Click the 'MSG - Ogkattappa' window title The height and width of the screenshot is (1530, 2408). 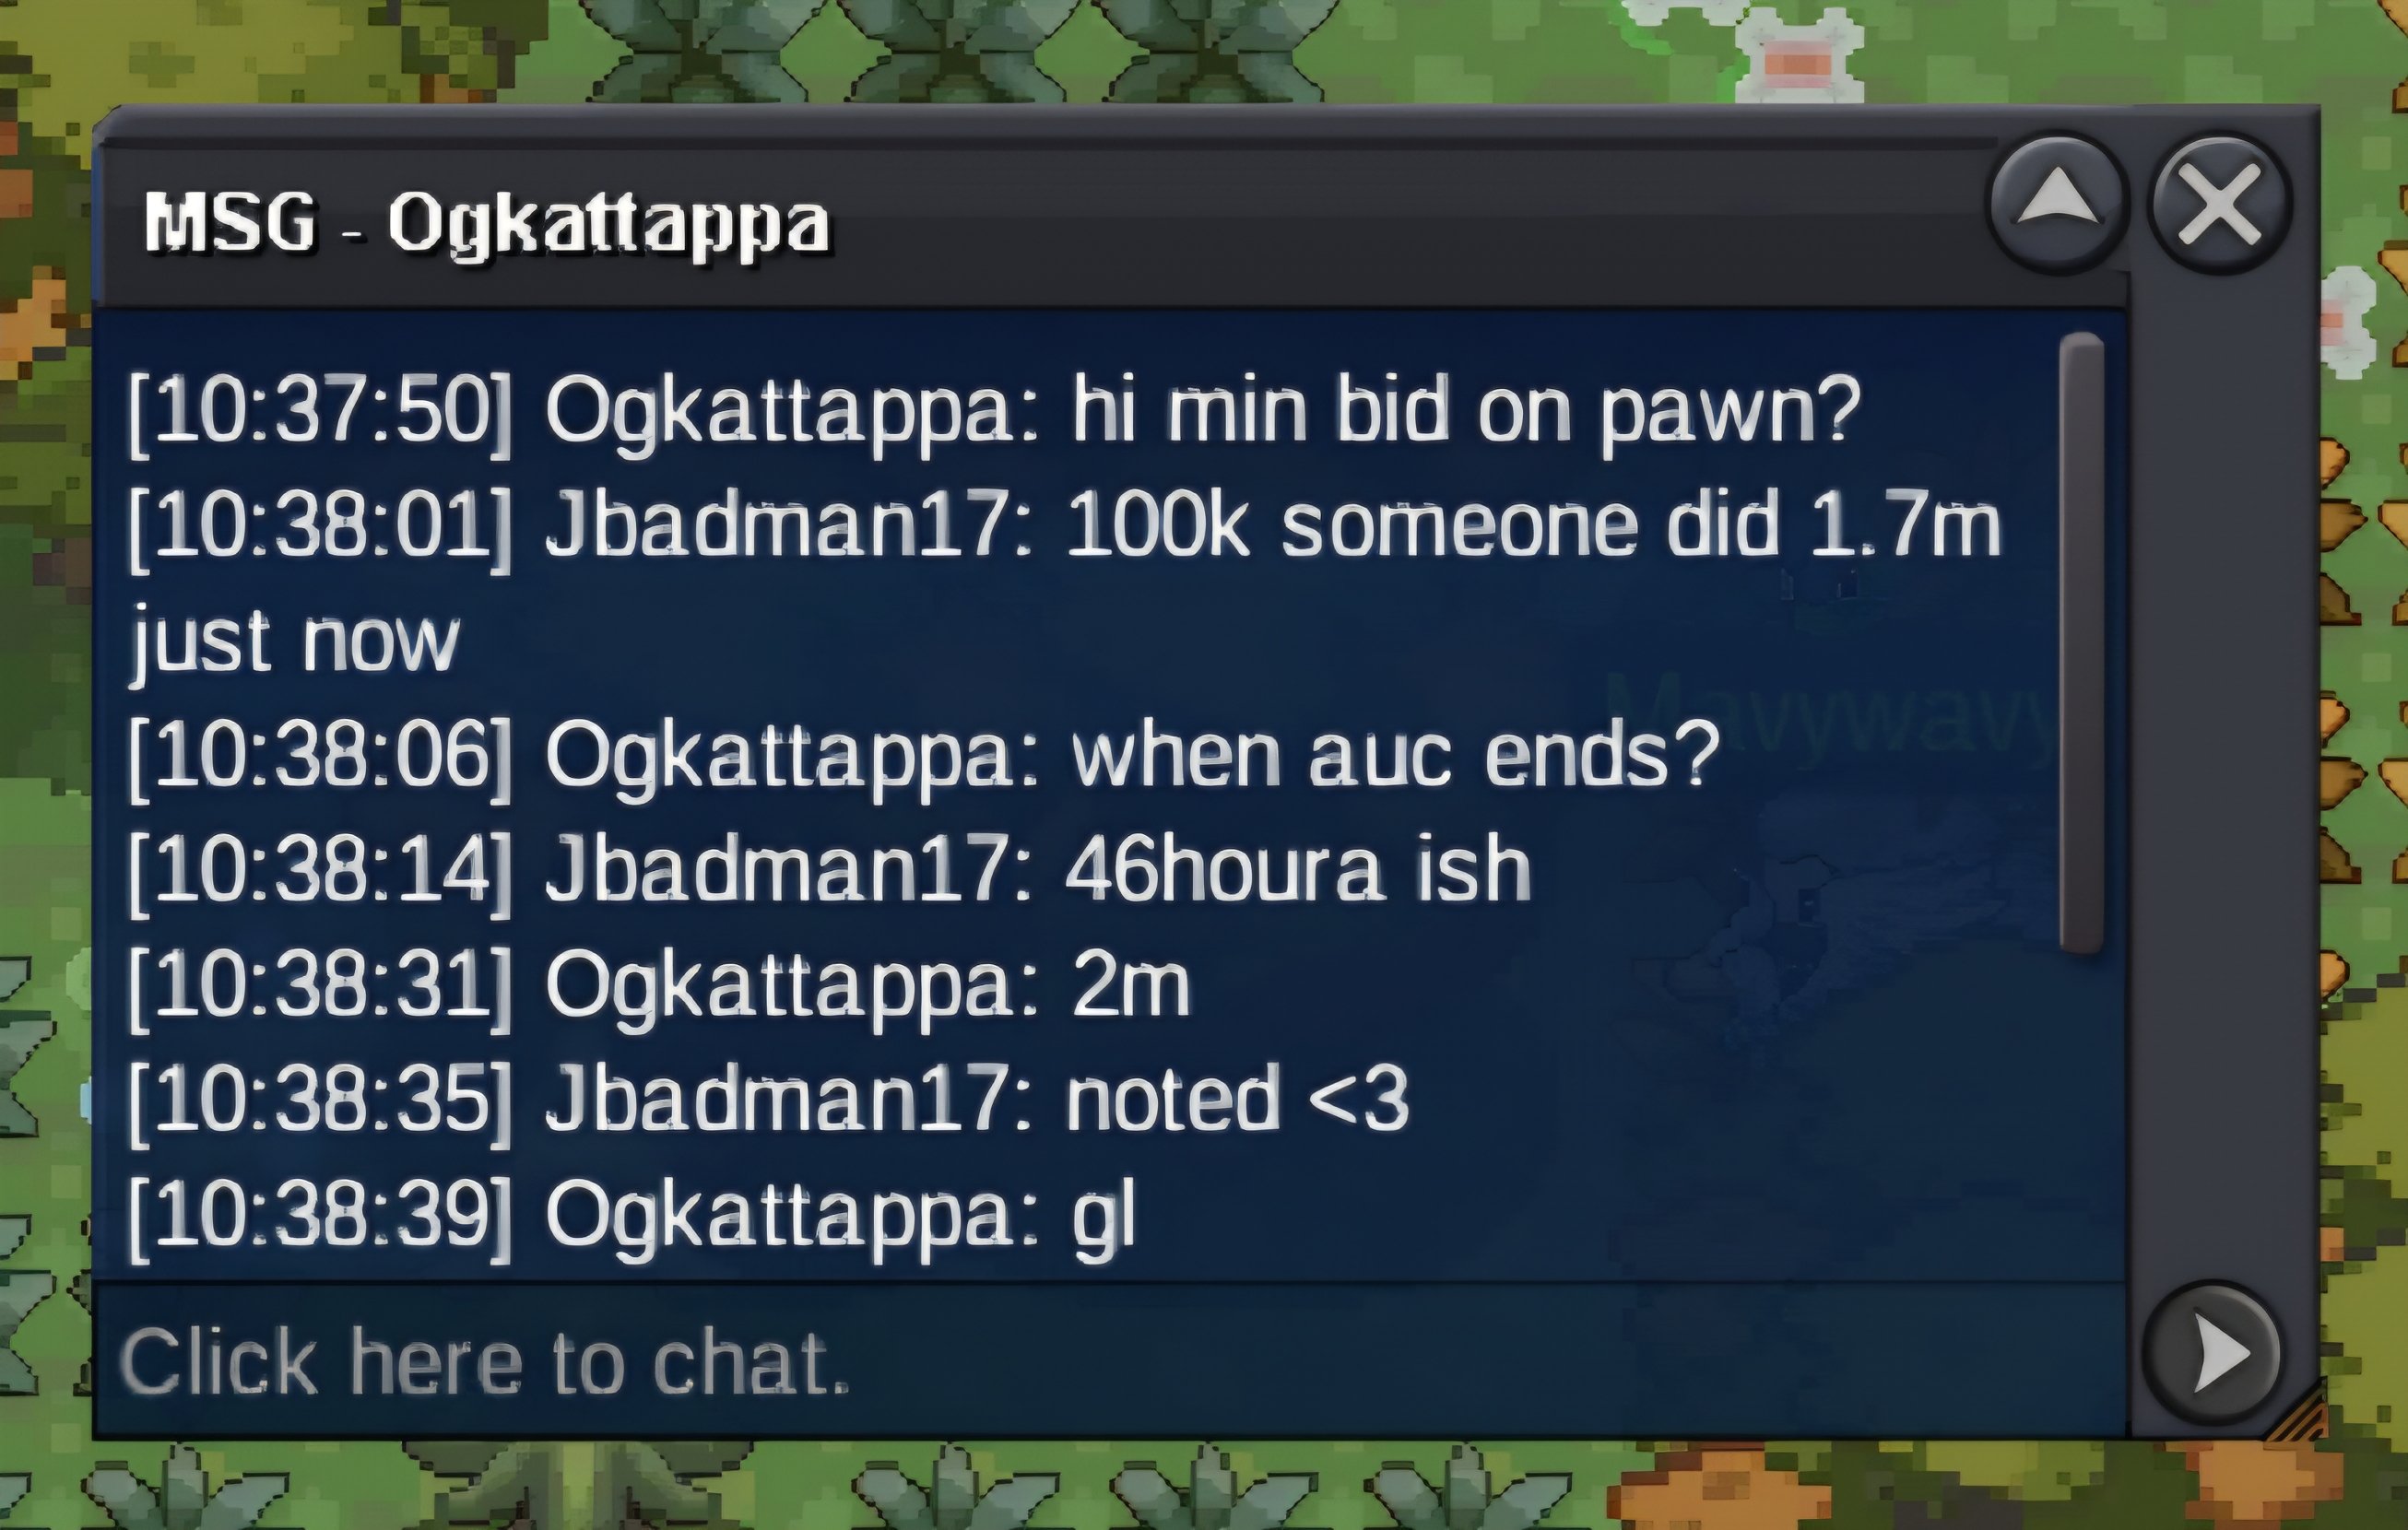(487, 222)
